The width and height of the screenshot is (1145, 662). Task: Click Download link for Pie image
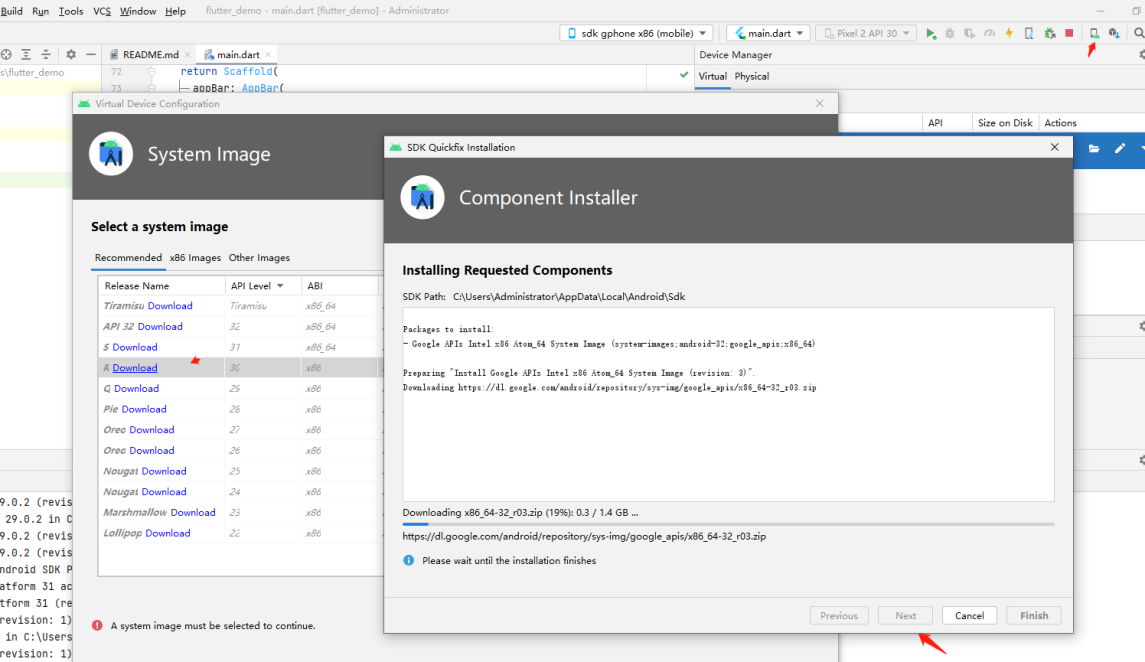coord(144,409)
